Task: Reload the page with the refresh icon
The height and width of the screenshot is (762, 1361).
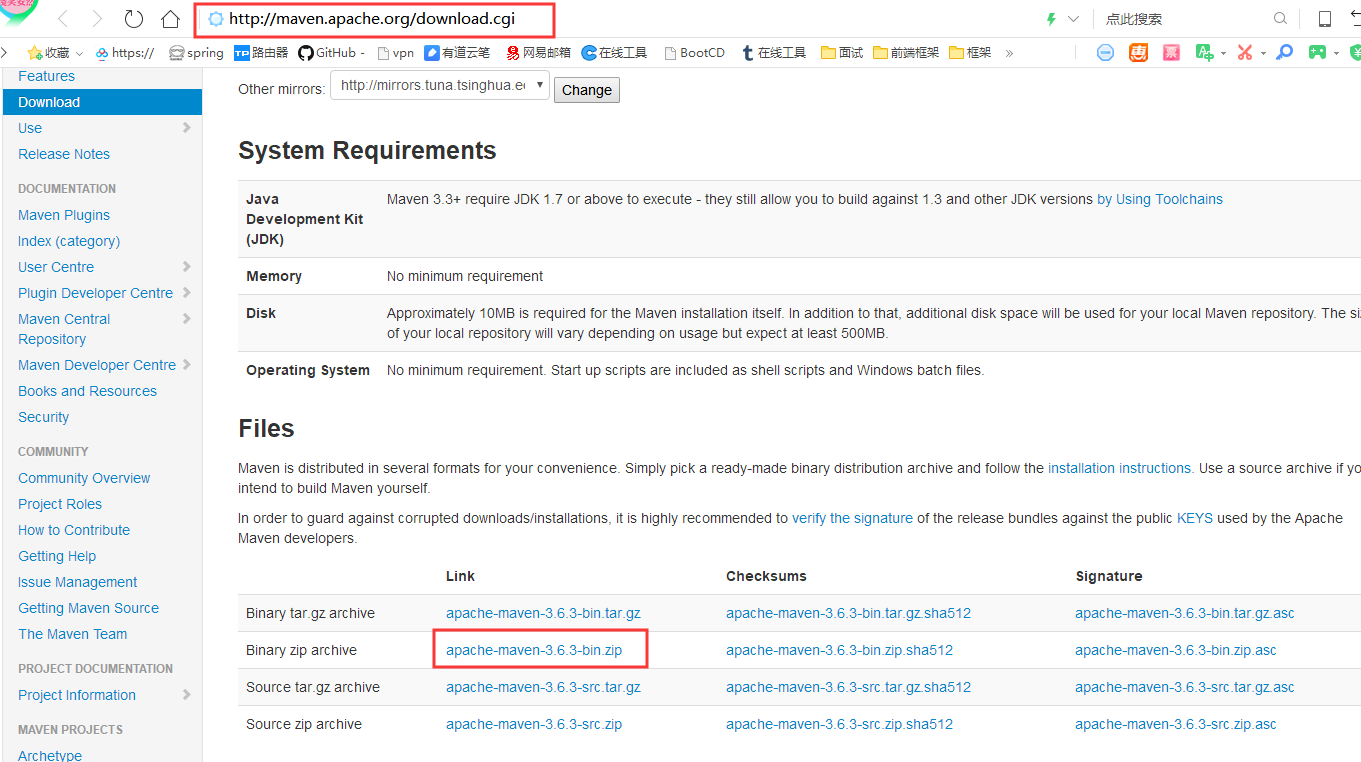Action: (133, 19)
